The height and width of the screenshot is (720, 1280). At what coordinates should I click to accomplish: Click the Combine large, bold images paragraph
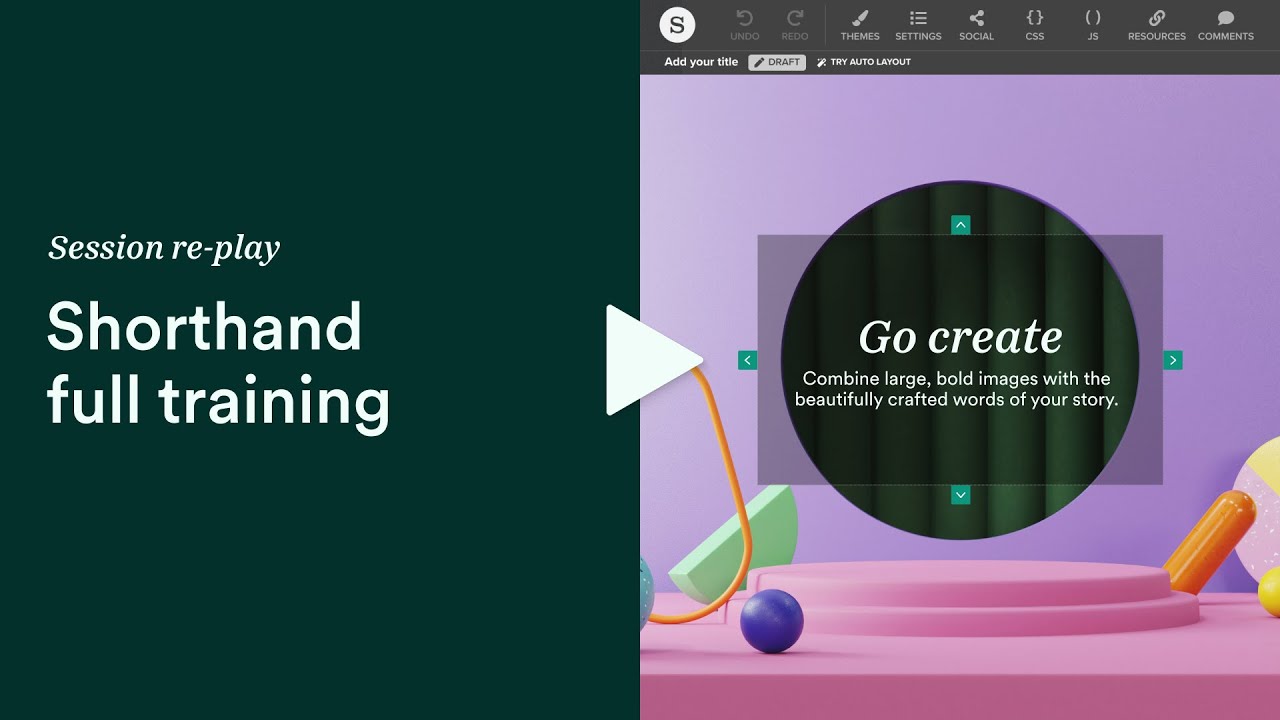coord(957,389)
